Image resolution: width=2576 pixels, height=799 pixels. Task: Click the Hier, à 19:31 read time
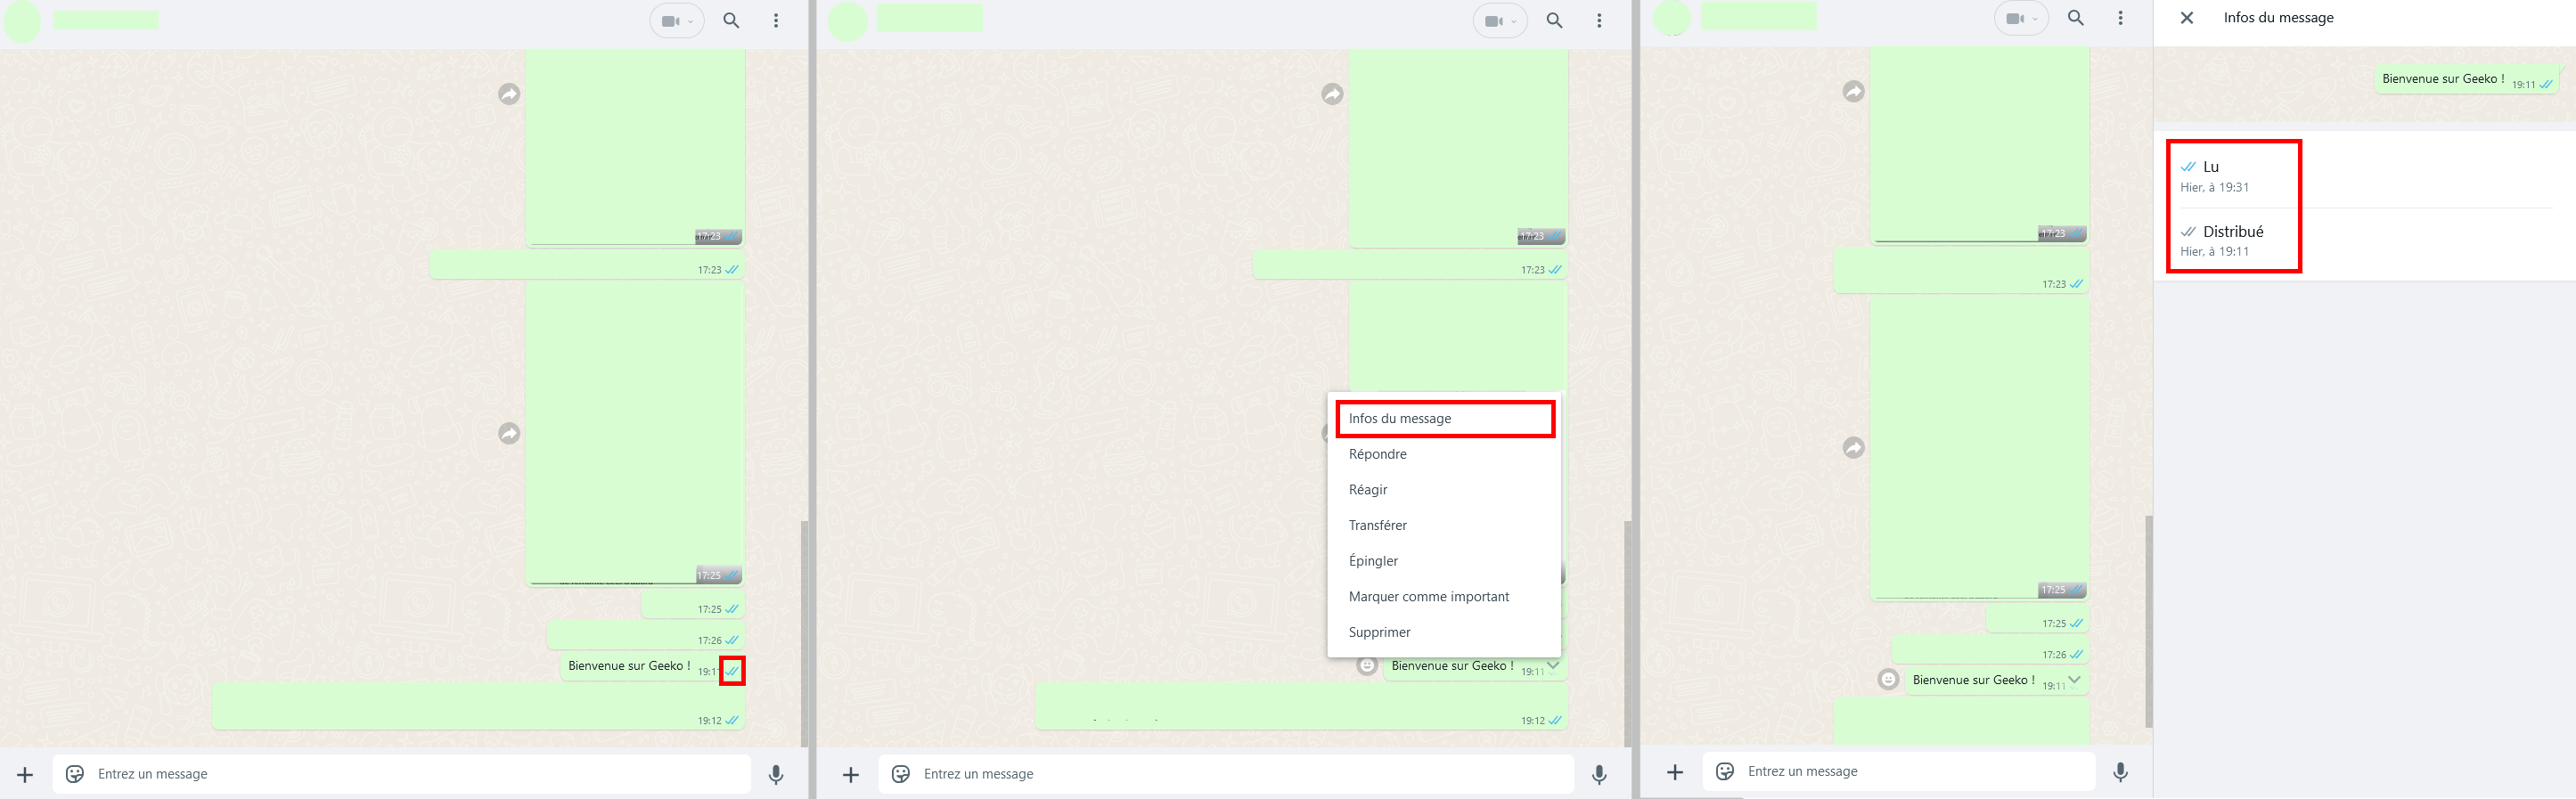tap(2214, 187)
